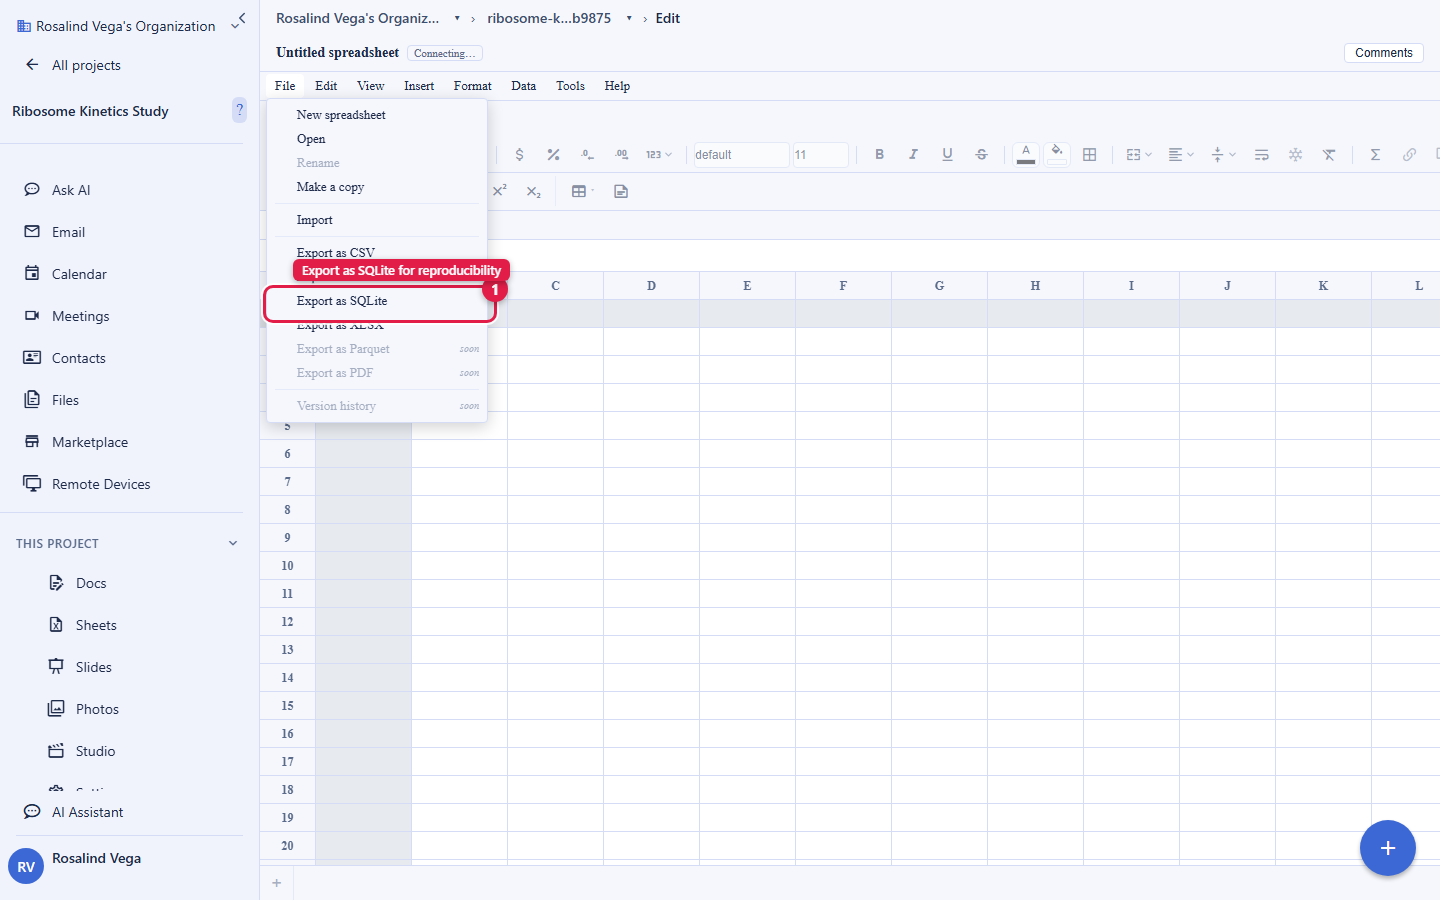1440x900 pixels.
Task: Open the Comments panel
Action: (x=1384, y=53)
